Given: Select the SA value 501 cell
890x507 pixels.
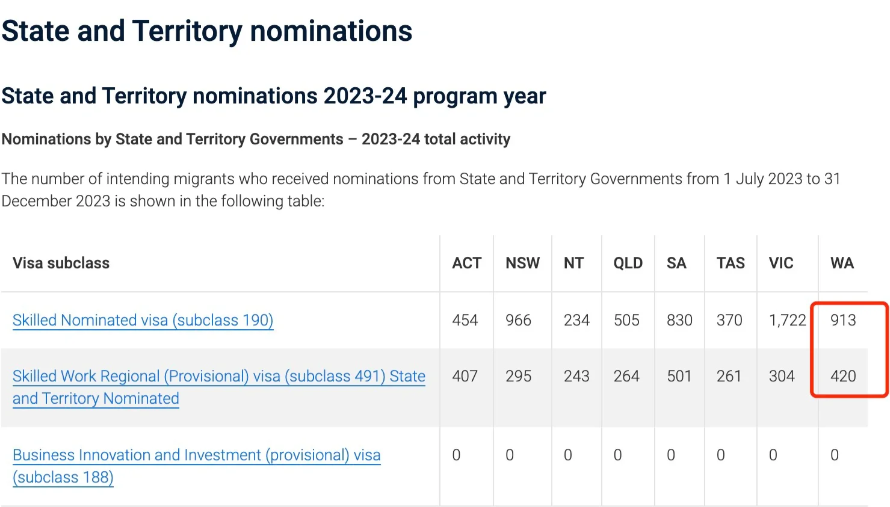Looking at the screenshot, I should (679, 376).
